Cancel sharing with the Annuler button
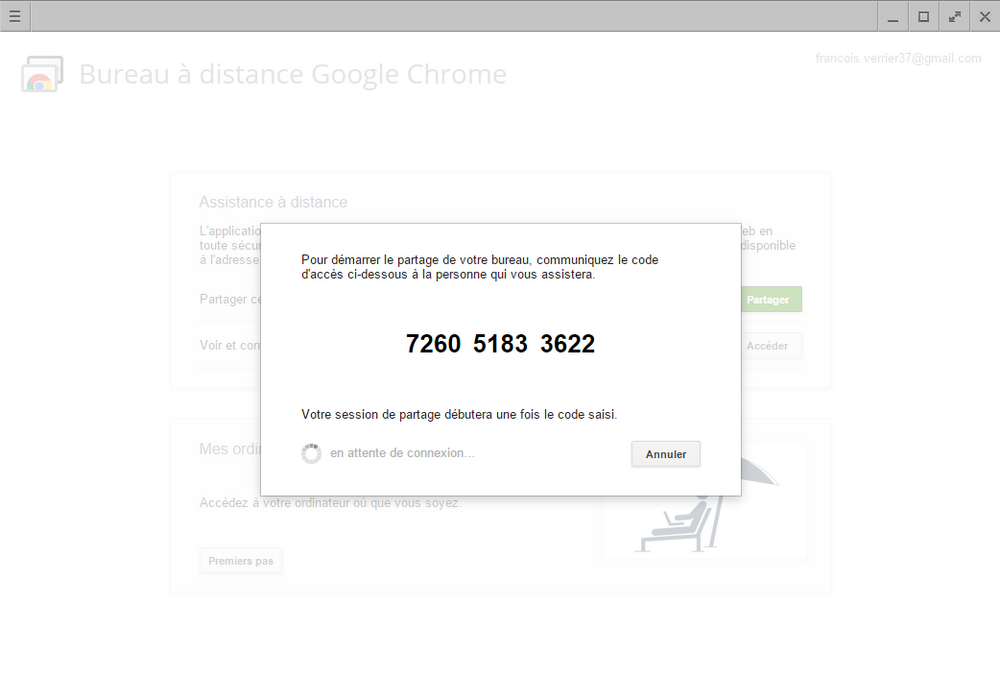This screenshot has height=679, width=1000. (x=666, y=454)
